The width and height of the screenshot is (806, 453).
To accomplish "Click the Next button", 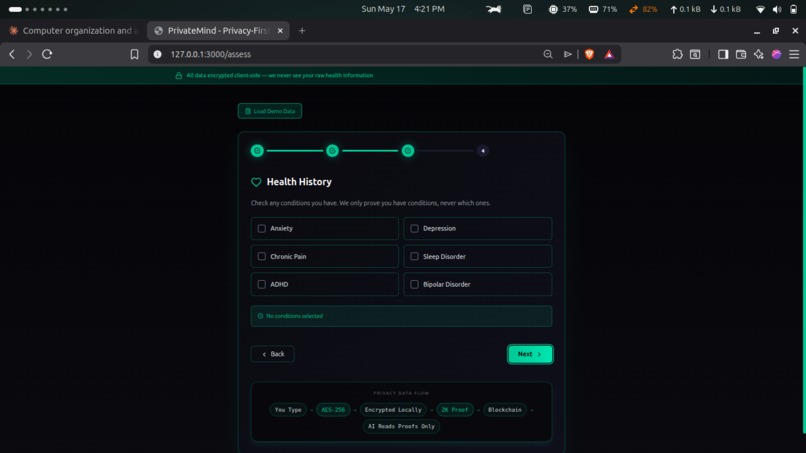I will [530, 354].
